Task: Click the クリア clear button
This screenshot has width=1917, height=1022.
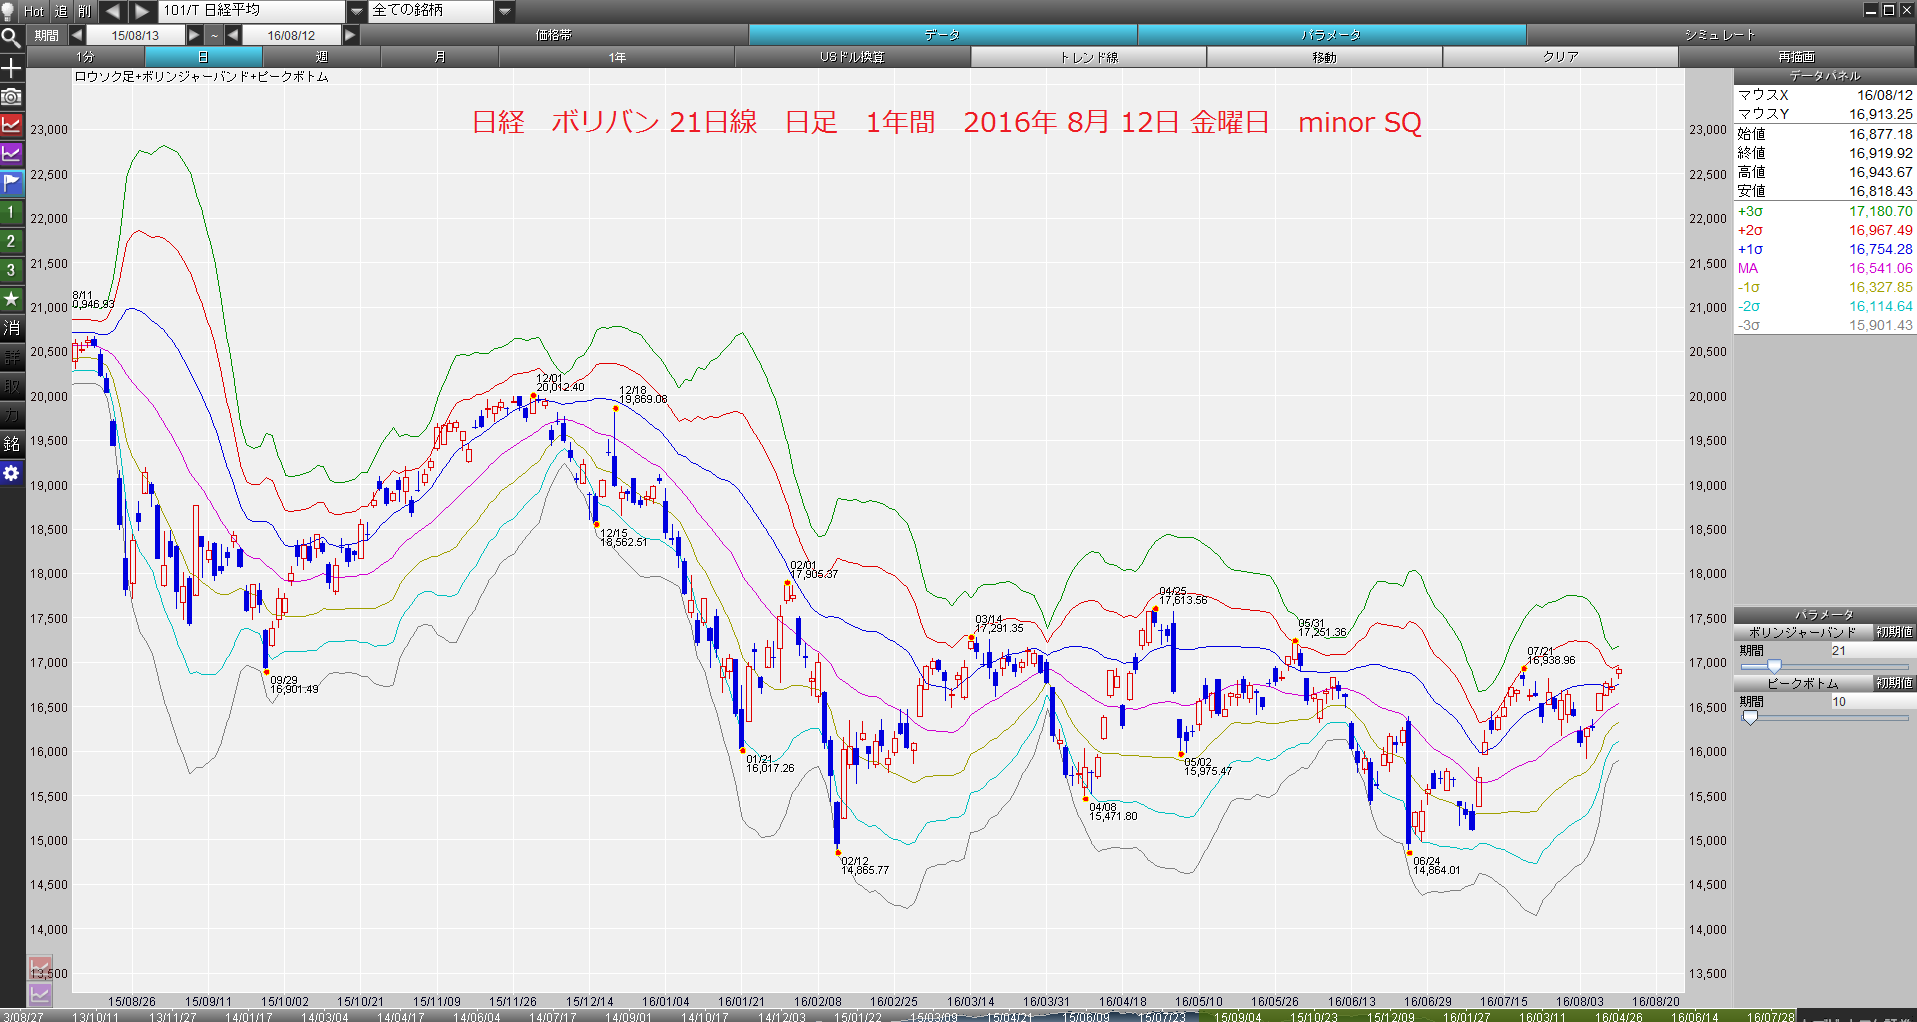Action: 1560,57
